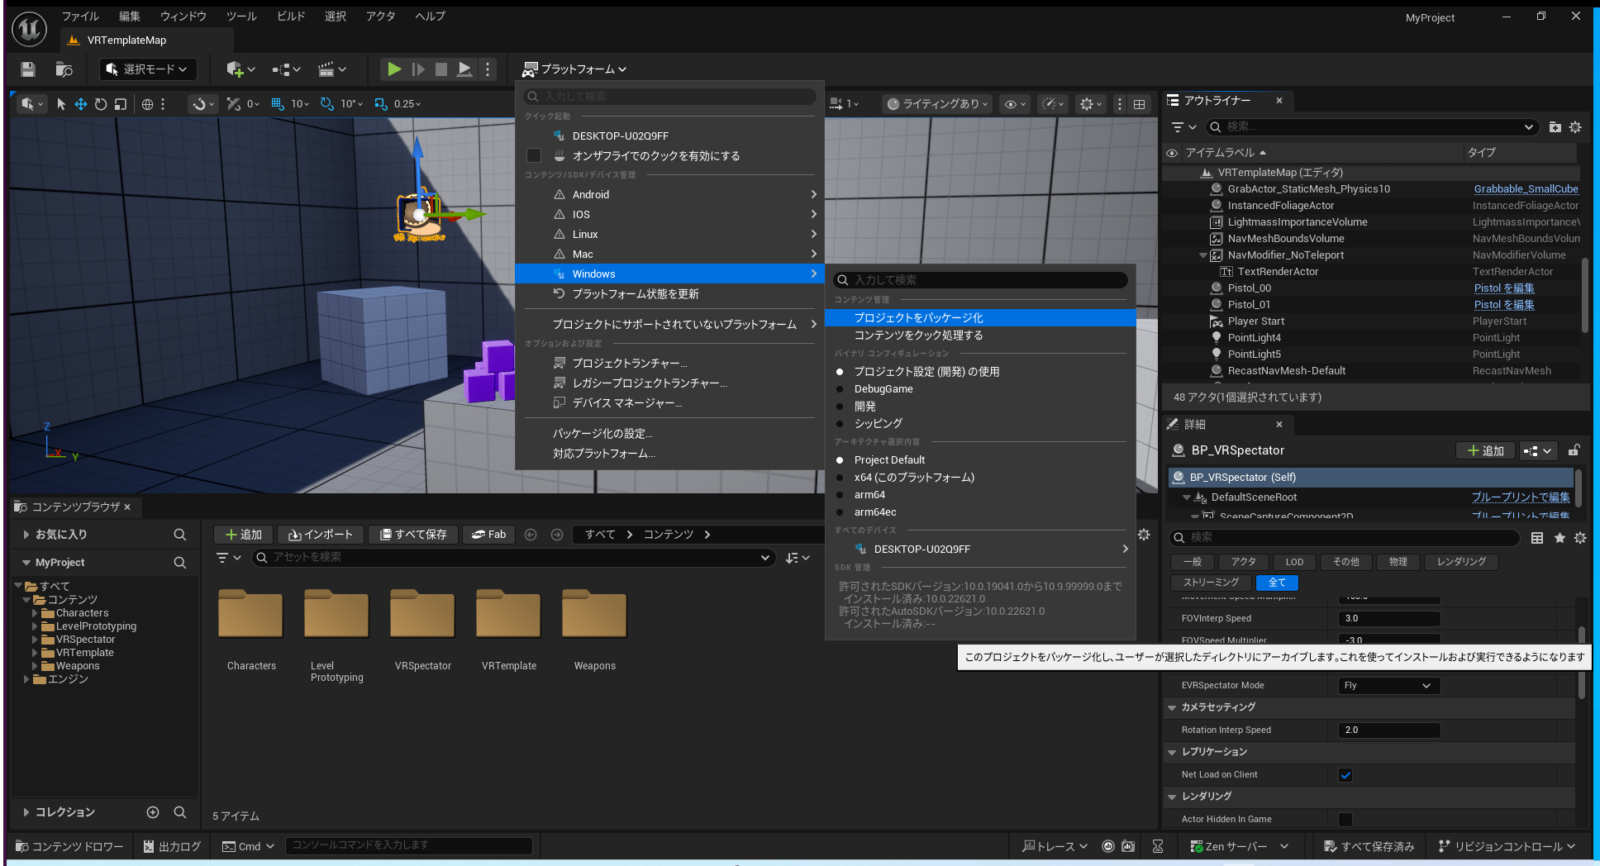Open the Unreal Engine logo button
This screenshot has width=1600, height=866.
(29, 29)
